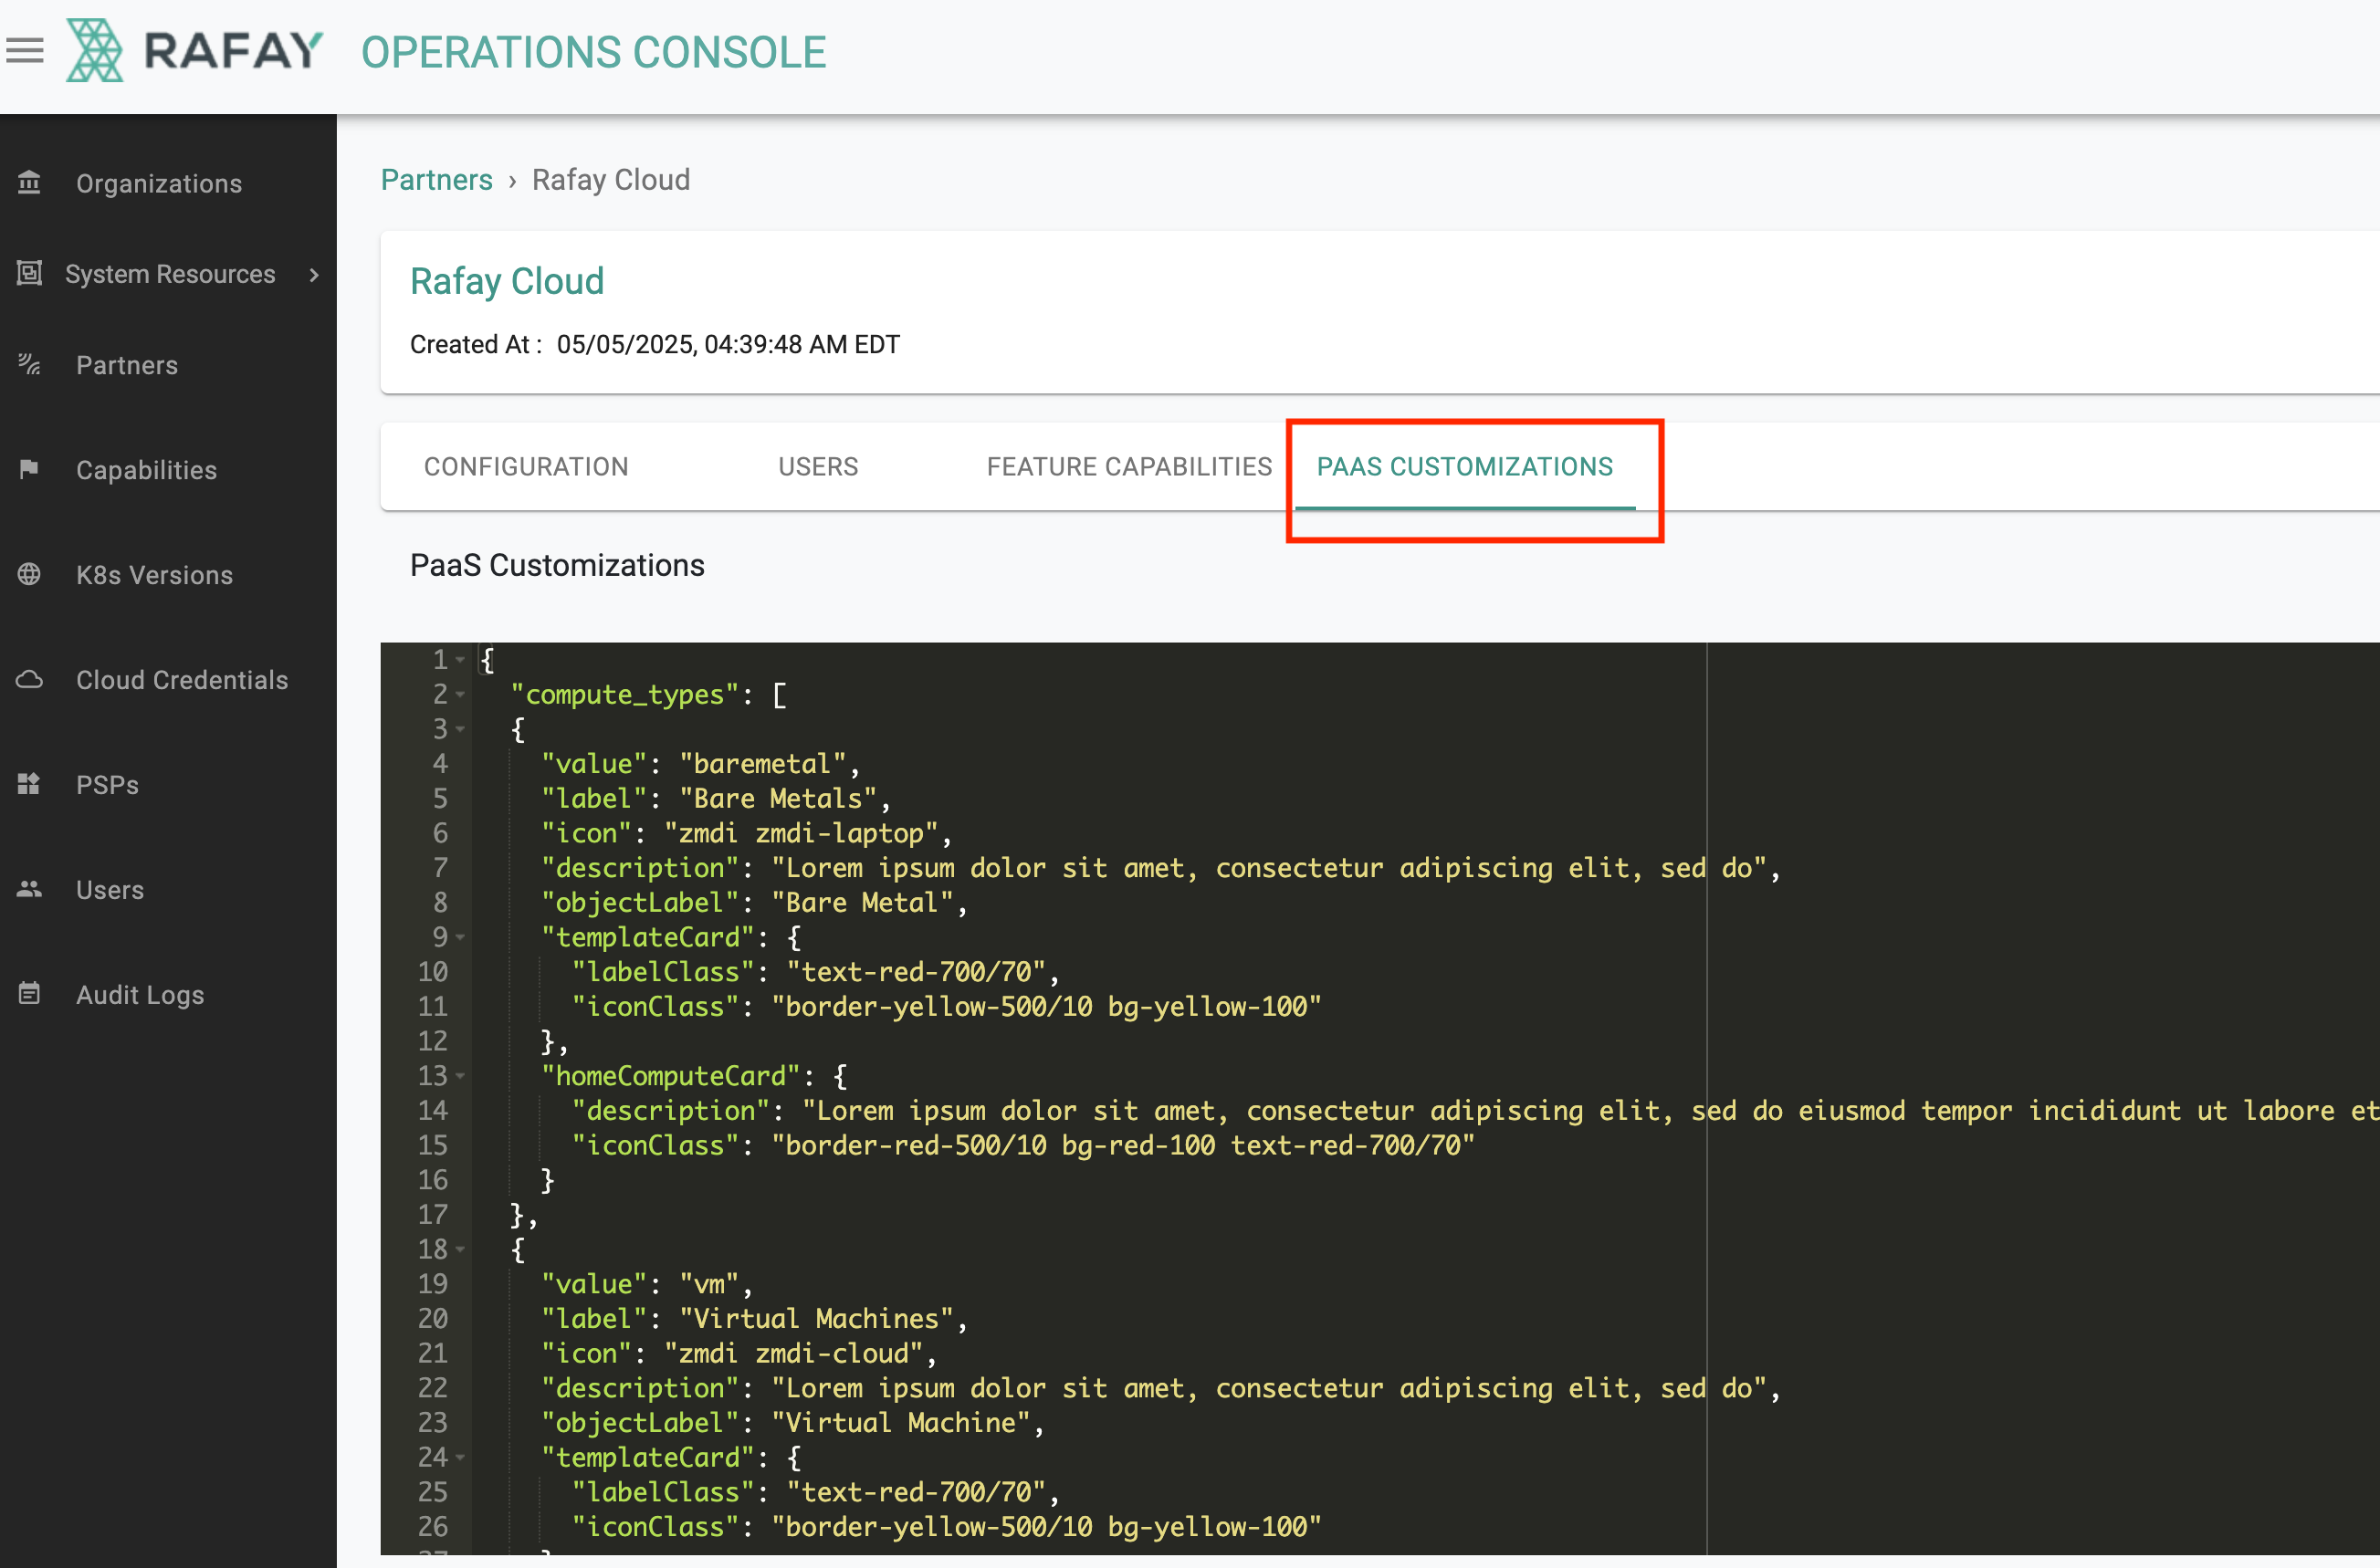Click "Virtual Machines" label on line 20
Viewport: 2380px width, 1568px height.
pos(816,1319)
